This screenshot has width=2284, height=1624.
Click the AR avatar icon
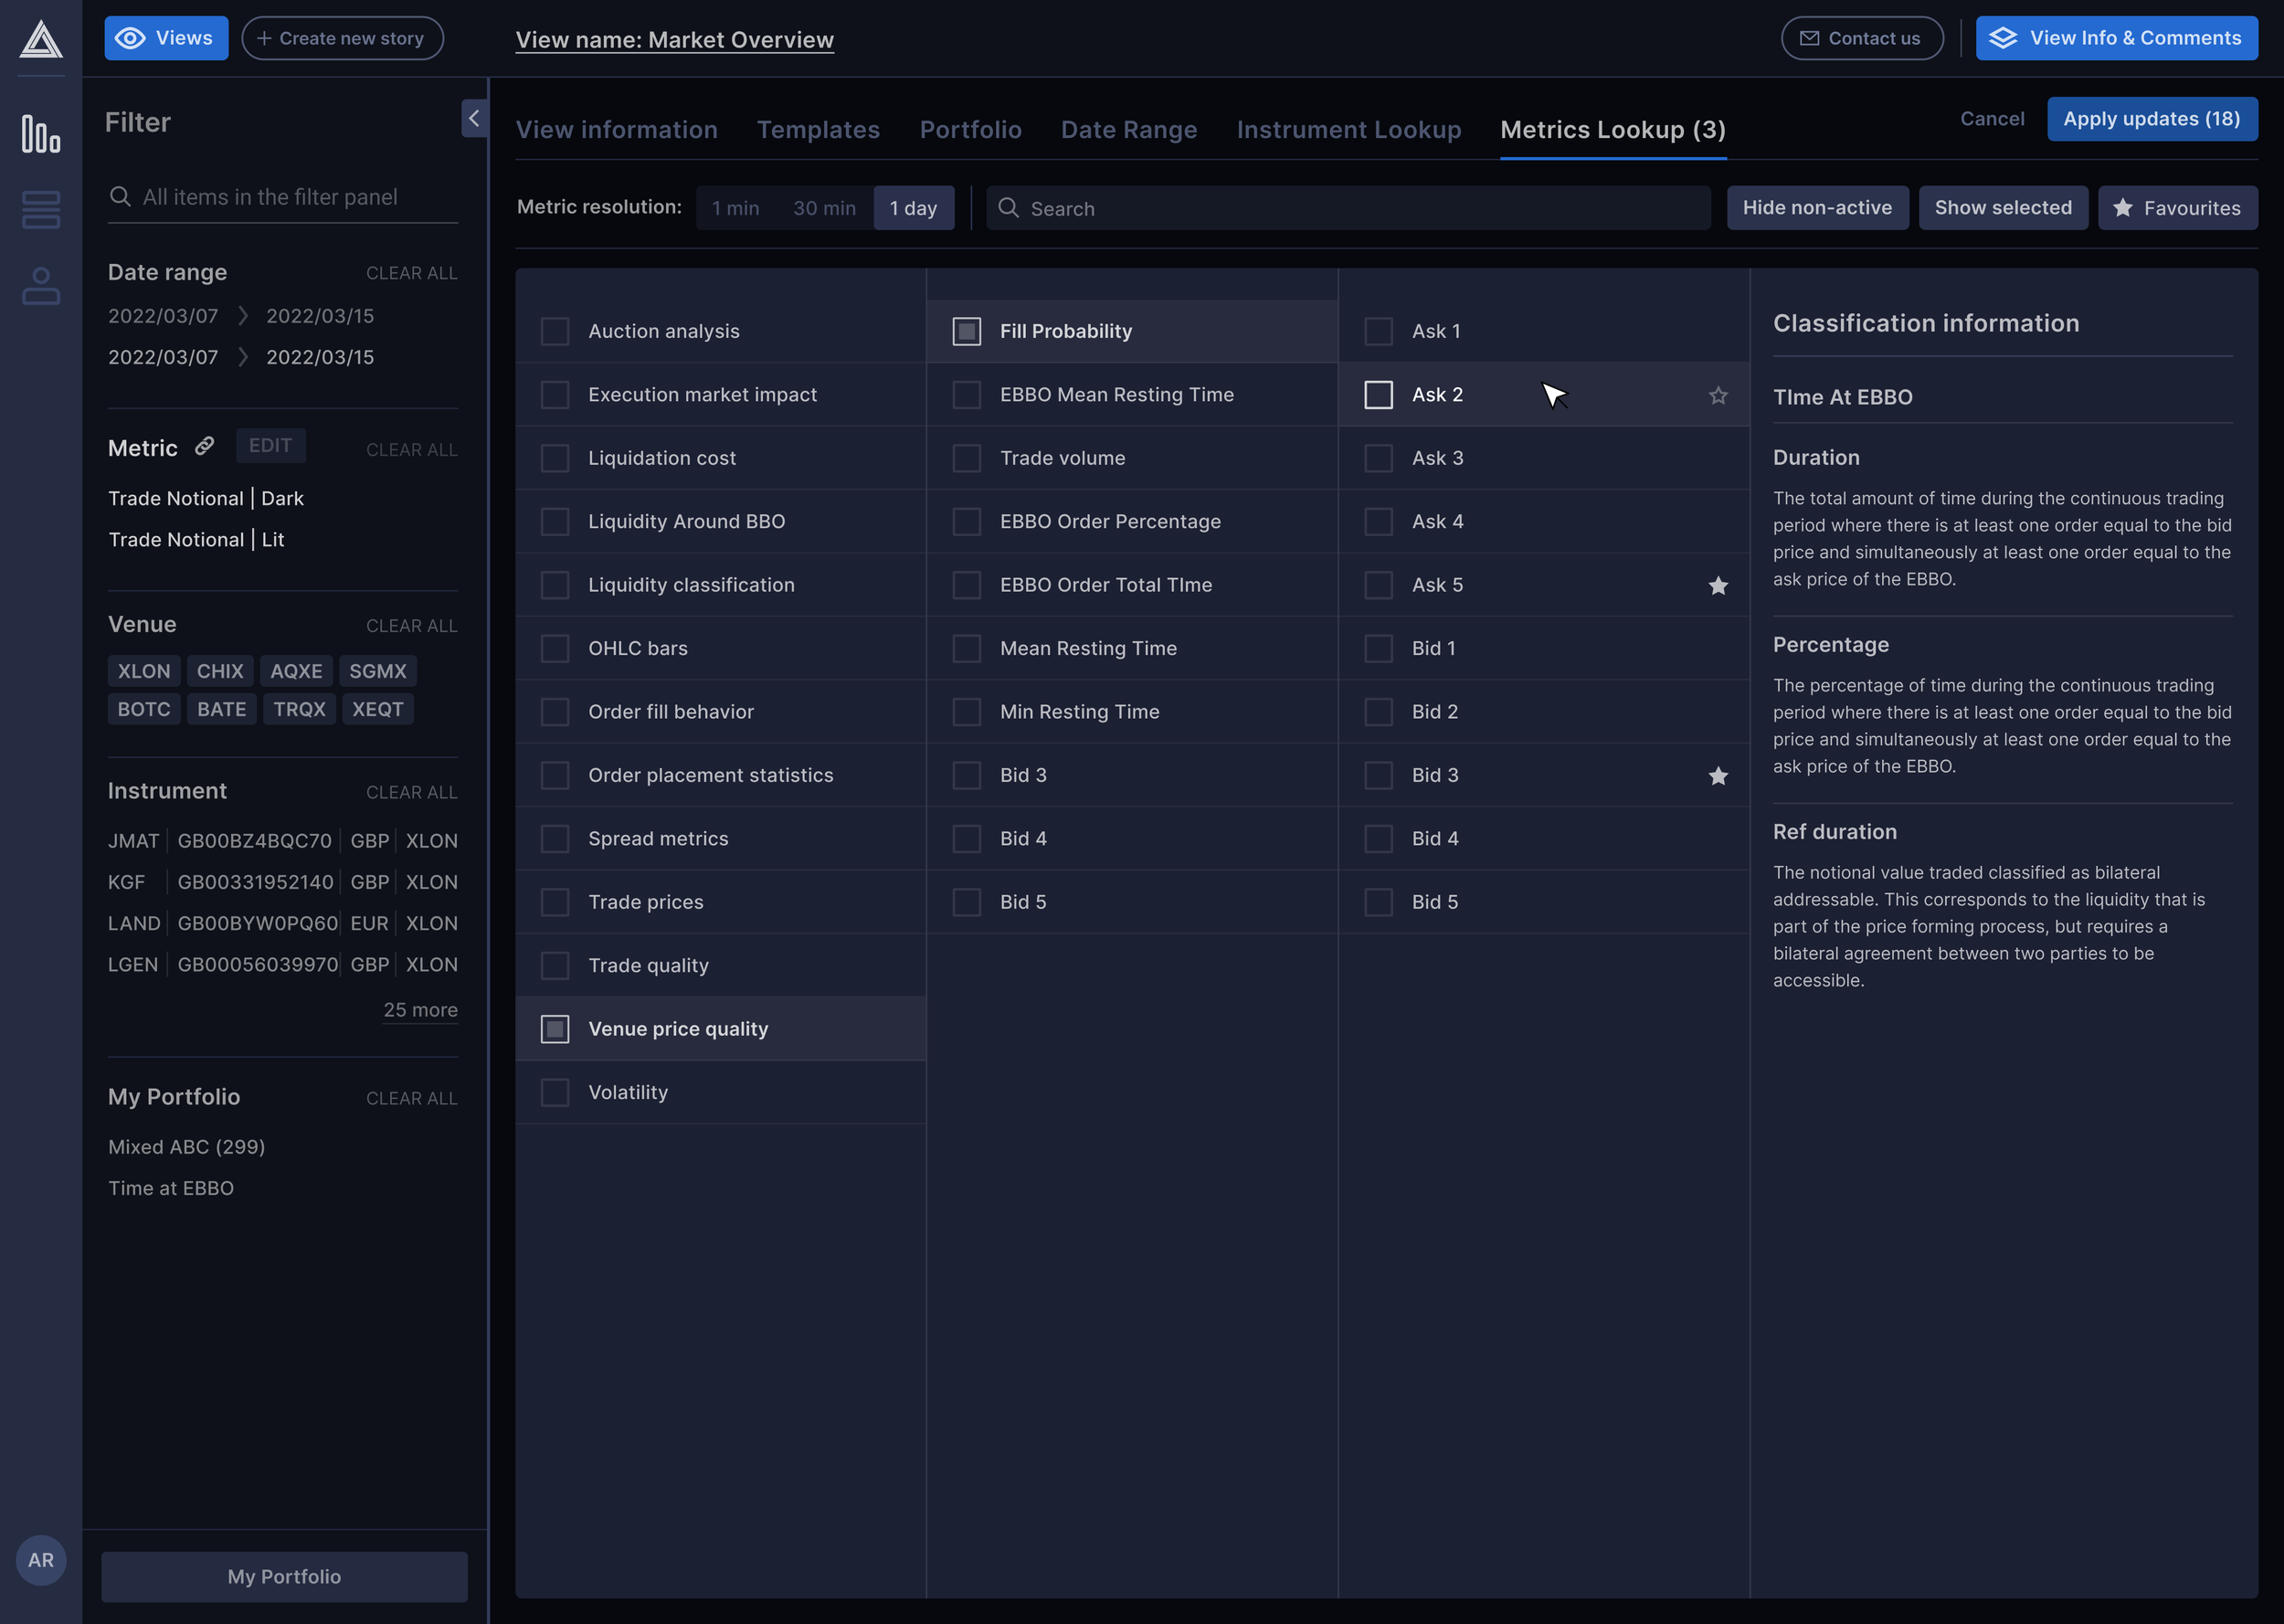click(41, 1560)
